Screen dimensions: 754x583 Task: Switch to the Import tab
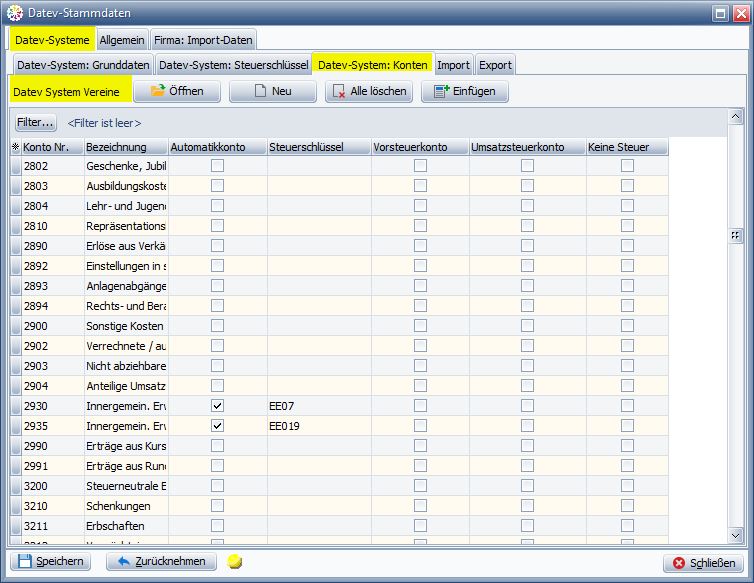(453, 65)
